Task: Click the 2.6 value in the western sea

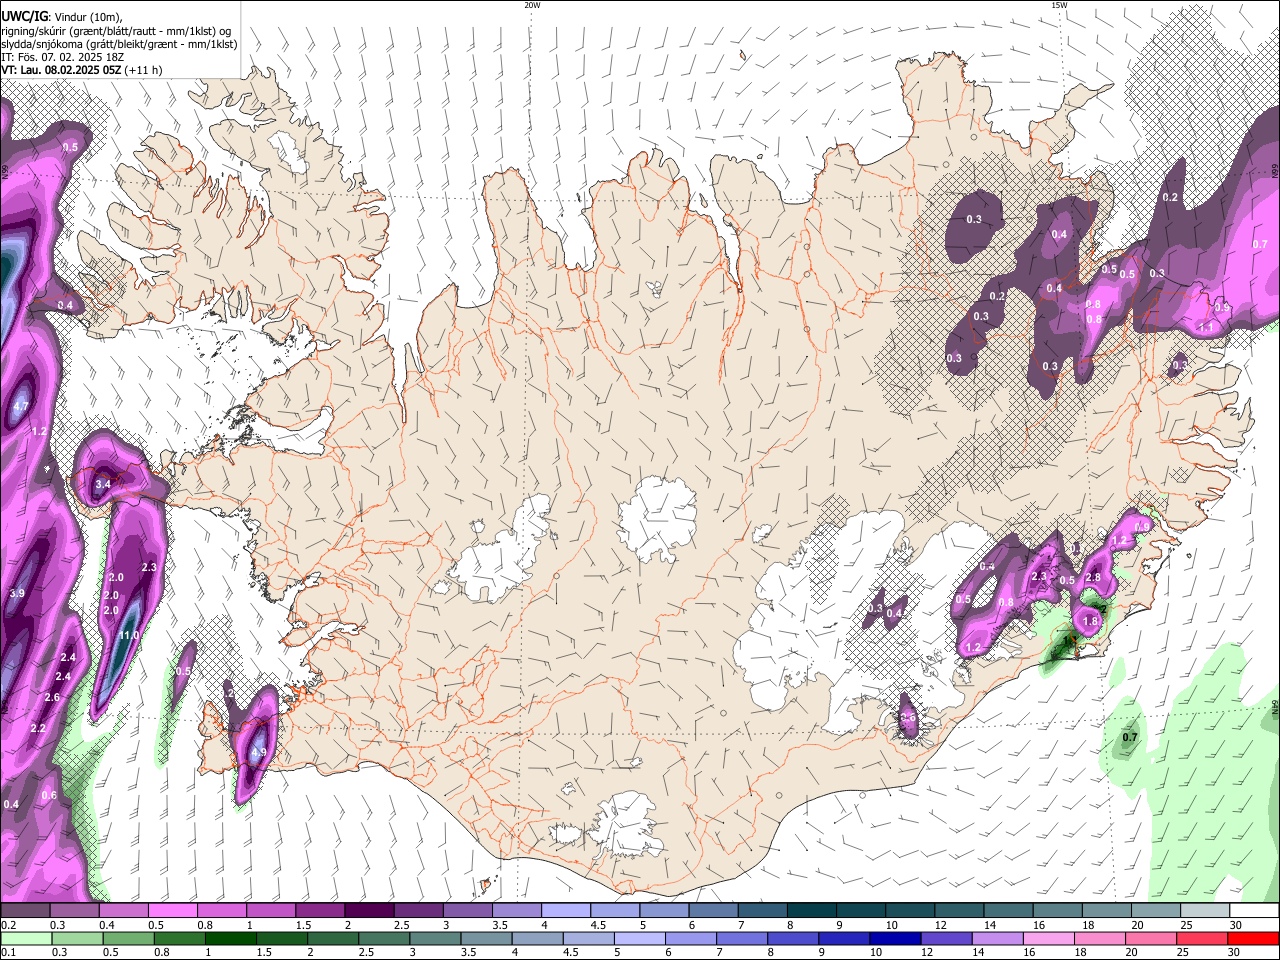Action: click(52, 697)
